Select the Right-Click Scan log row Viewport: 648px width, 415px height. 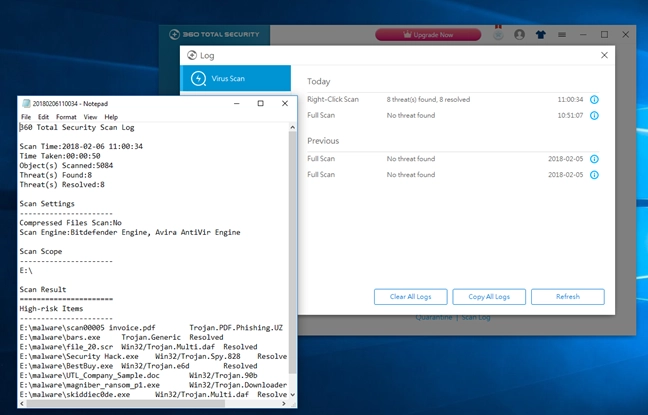click(x=453, y=100)
